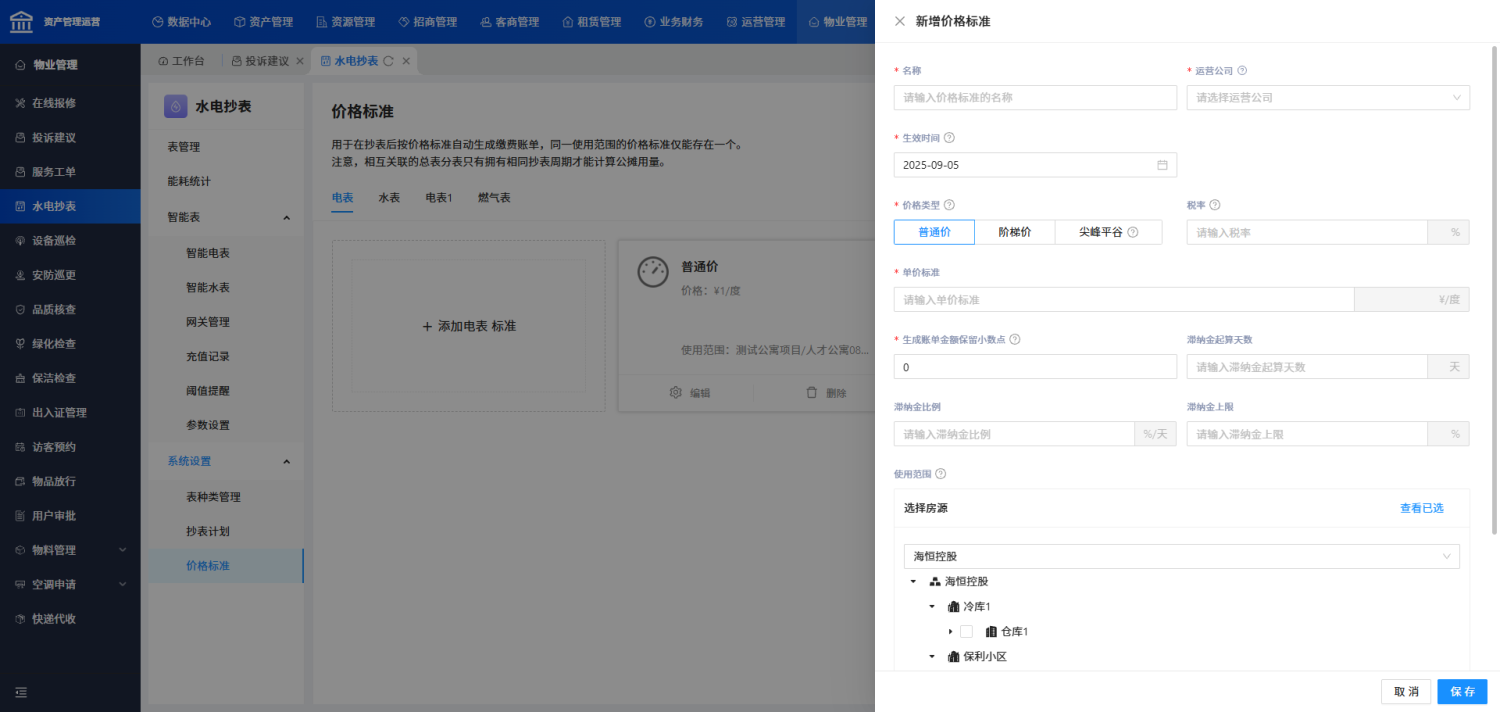Check the 仓库1 checkbox
The height and width of the screenshot is (712, 1500).
pyautogui.click(x=966, y=632)
